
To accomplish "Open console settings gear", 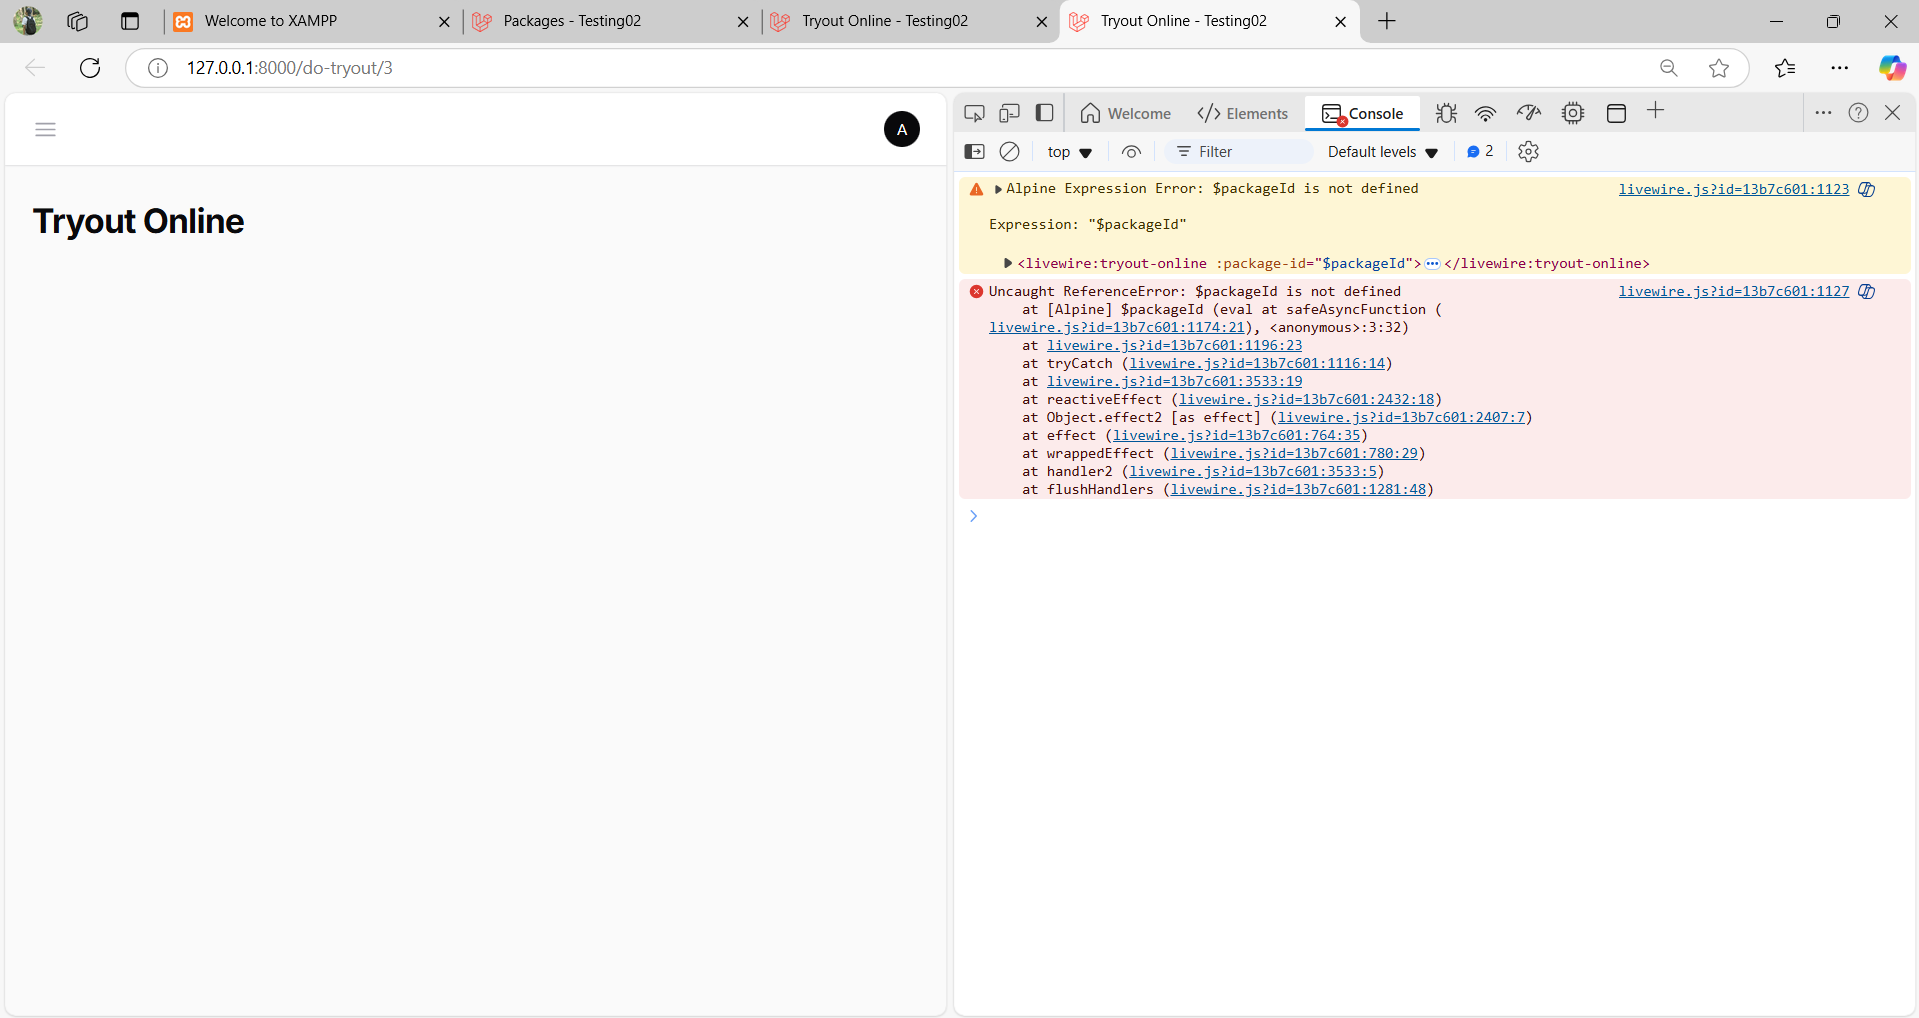I will (x=1528, y=151).
